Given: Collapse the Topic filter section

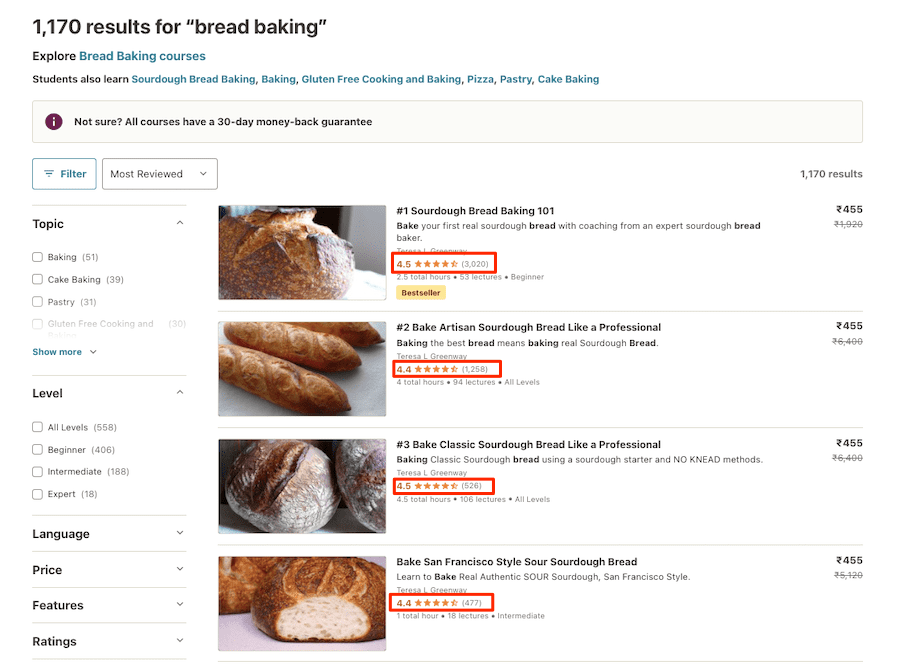Looking at the screenshot, I should pyautogui.click(x=181, y=222).
